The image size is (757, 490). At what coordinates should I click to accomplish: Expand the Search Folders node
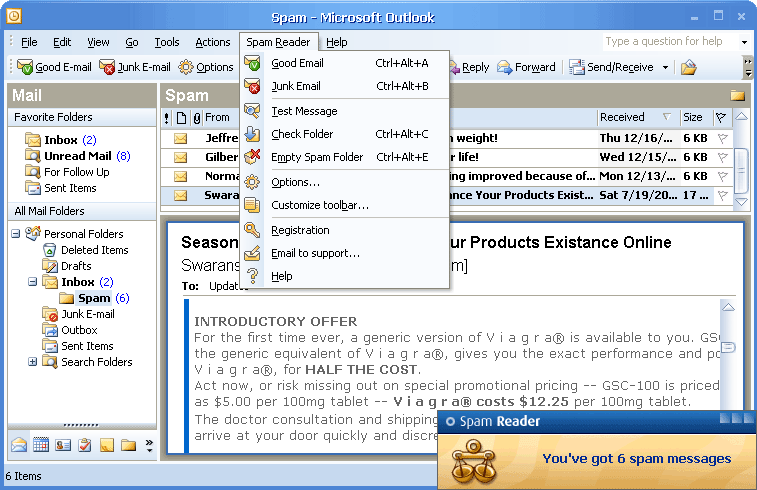click(x=32, y=362)
